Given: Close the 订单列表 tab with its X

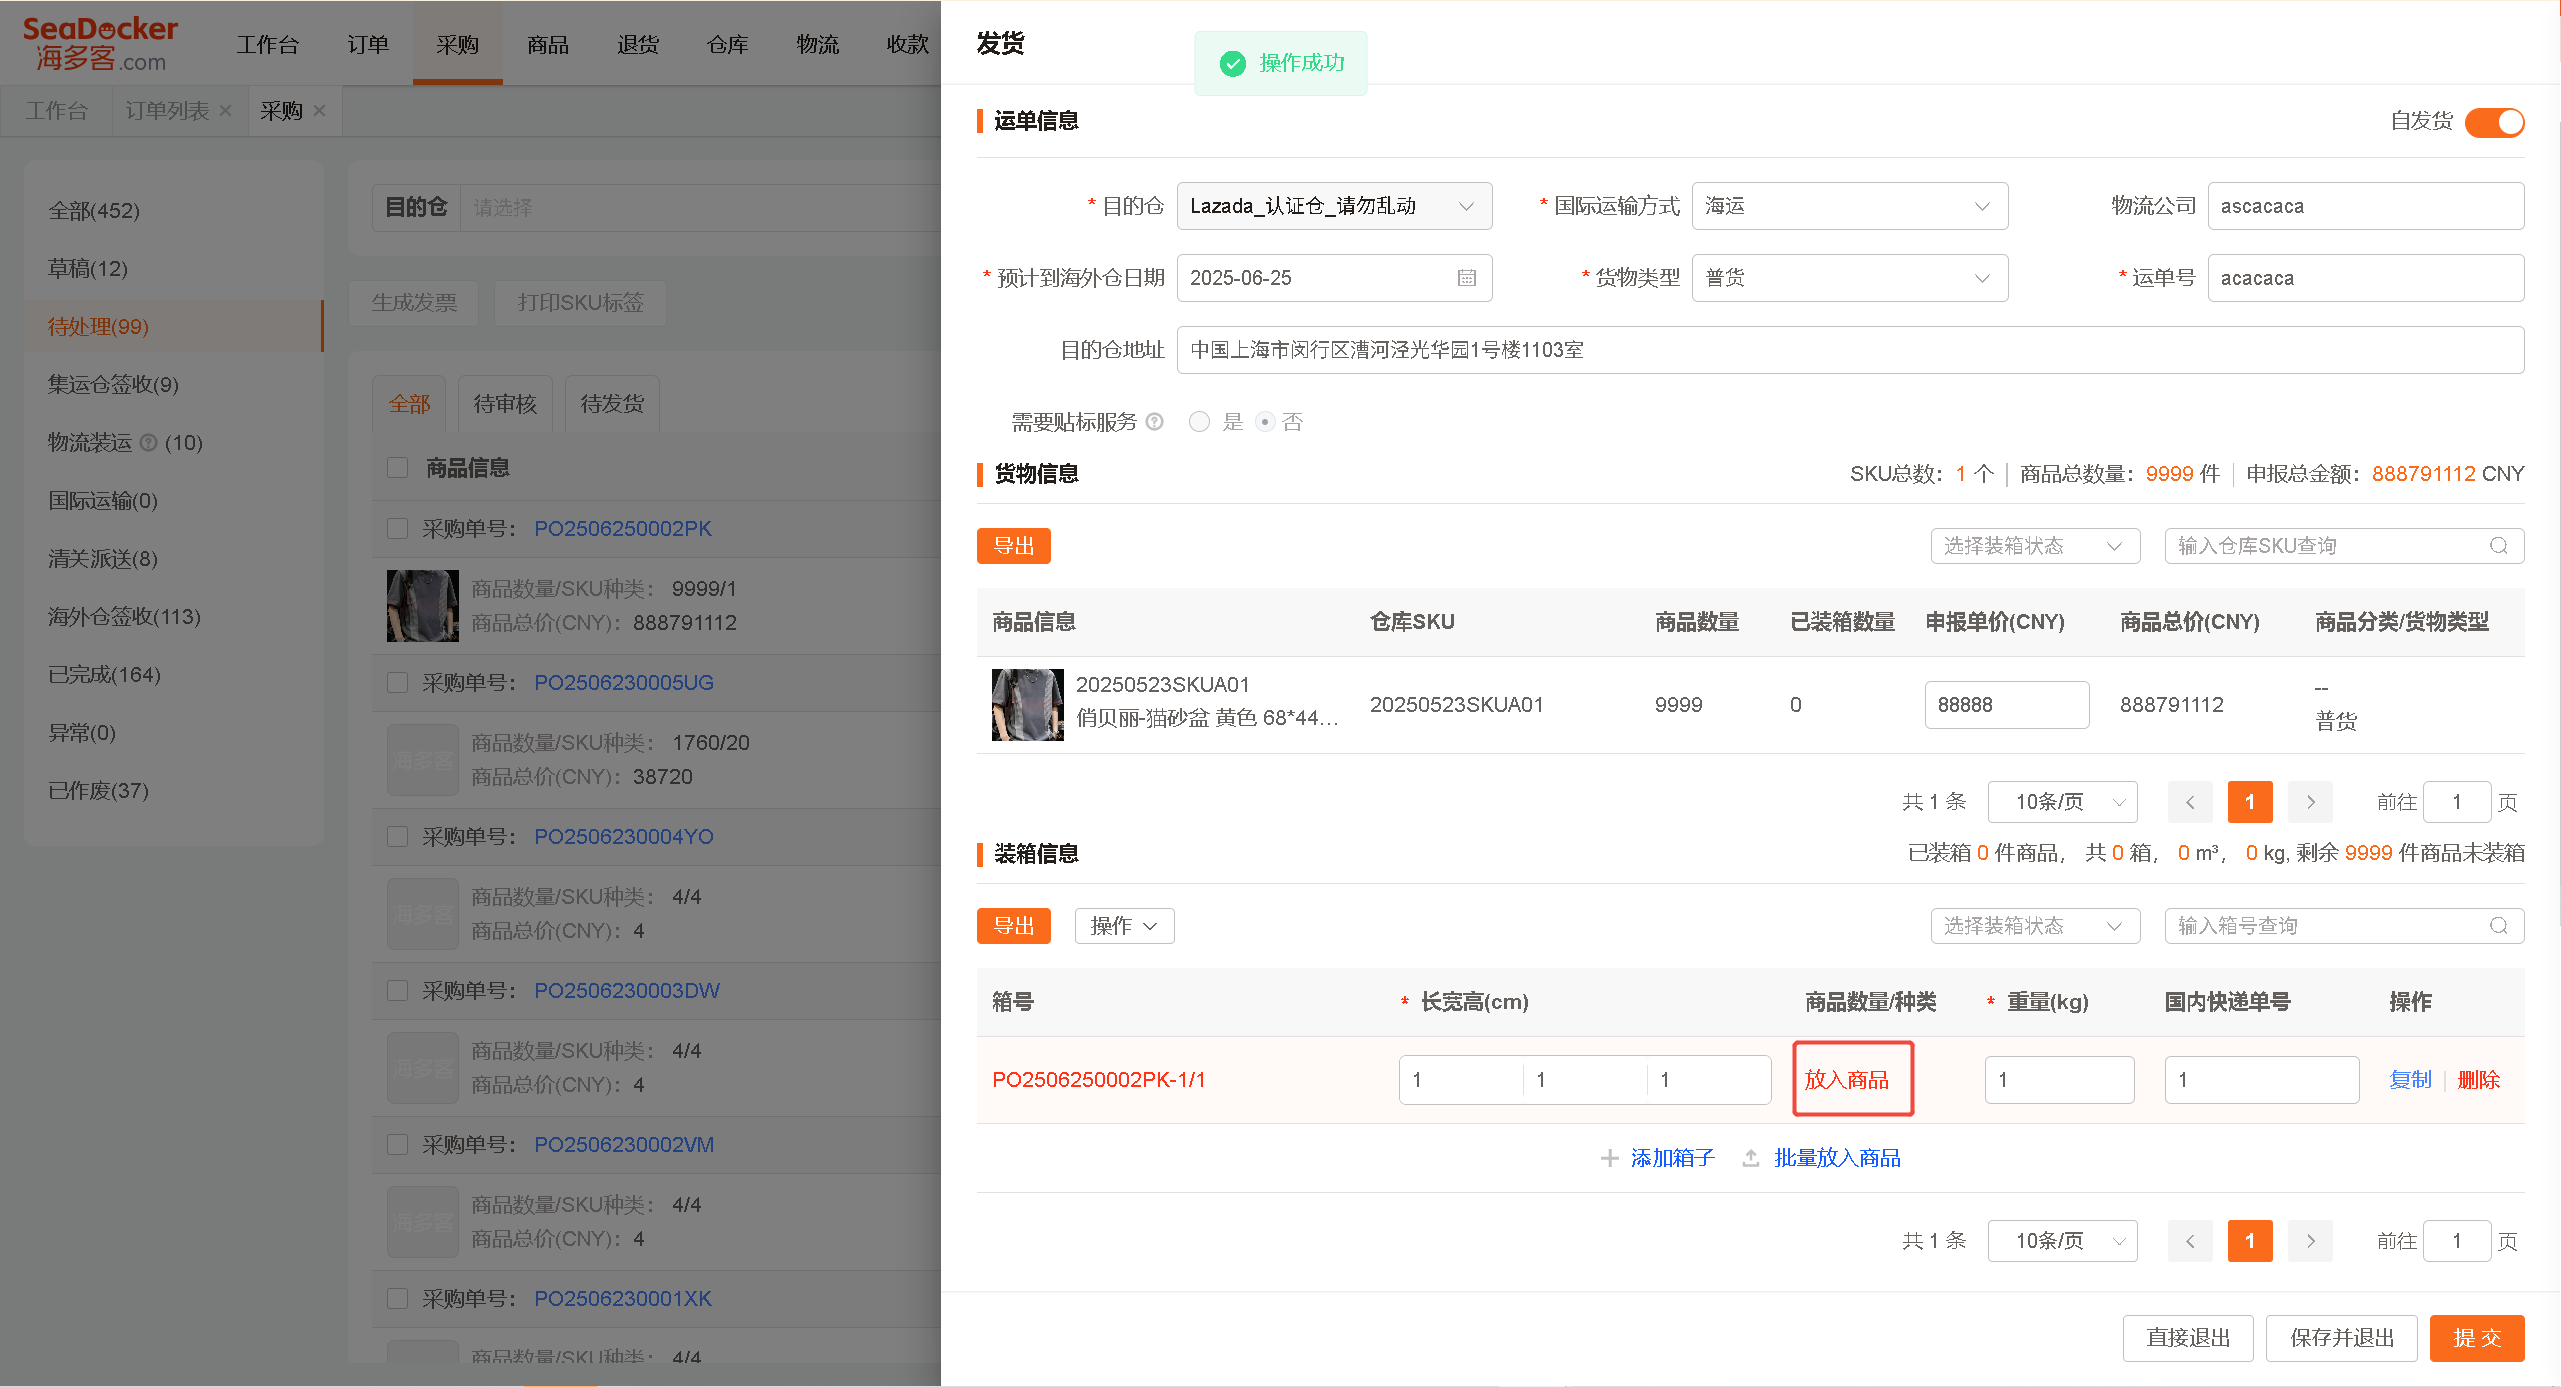Looking at the screenshot, I should 225,111.
